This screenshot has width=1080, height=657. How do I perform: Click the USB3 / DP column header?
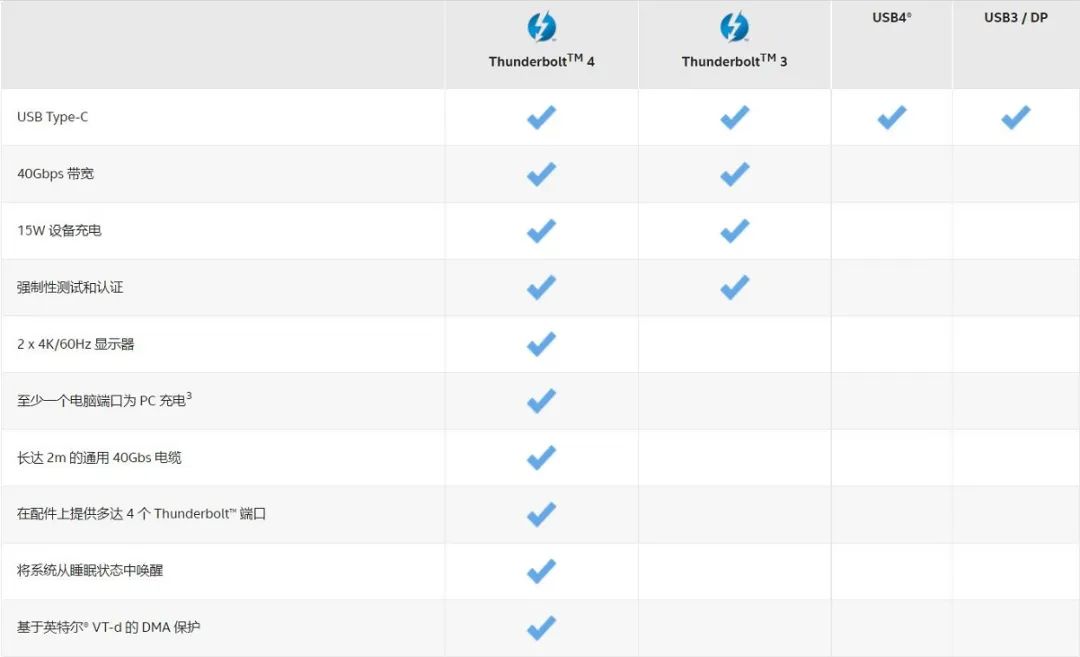click(1015, 18)
